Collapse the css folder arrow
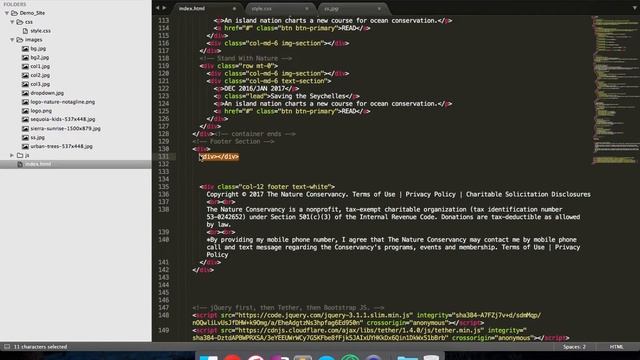This screenshot has height=360, width=640. coord(12,22)
